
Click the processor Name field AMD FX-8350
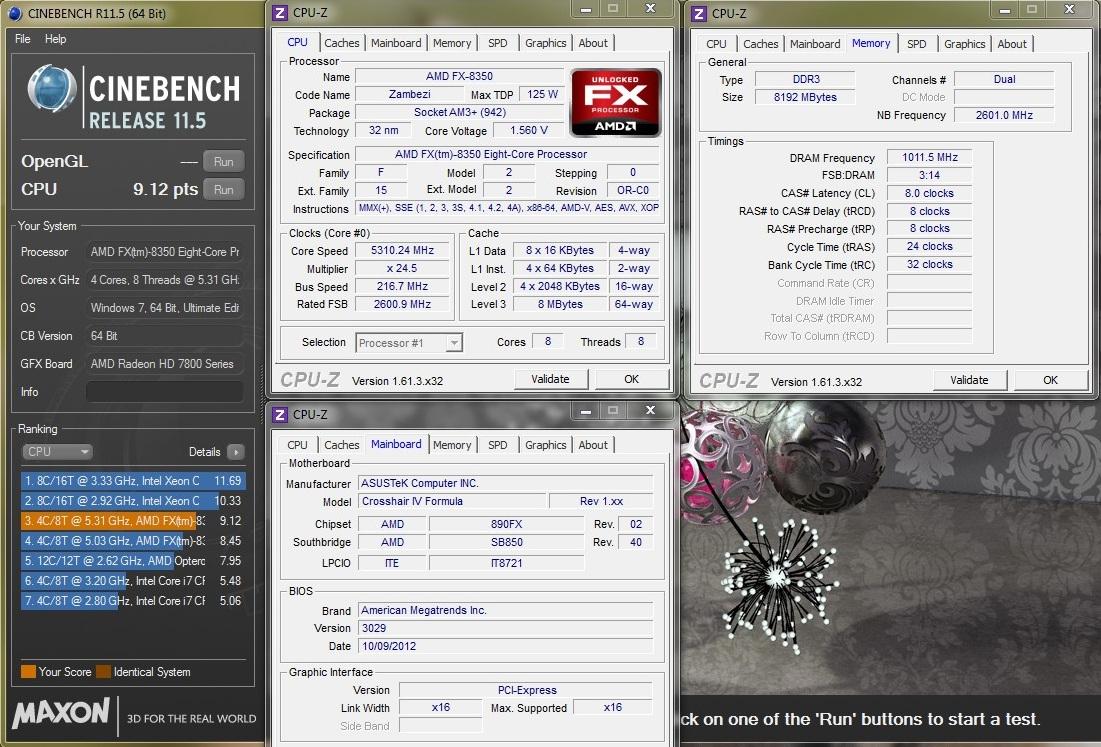[459, 76]
